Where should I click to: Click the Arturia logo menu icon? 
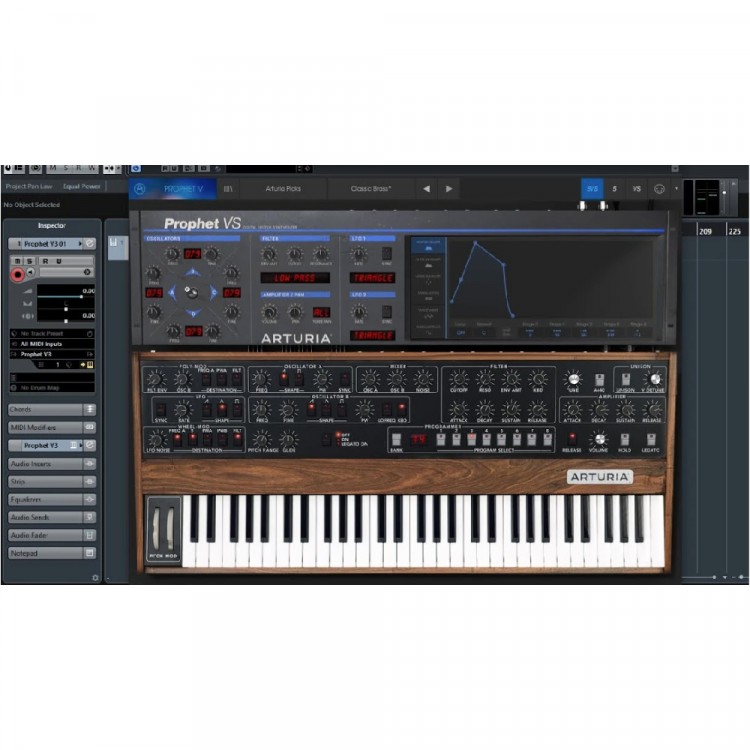140,189
